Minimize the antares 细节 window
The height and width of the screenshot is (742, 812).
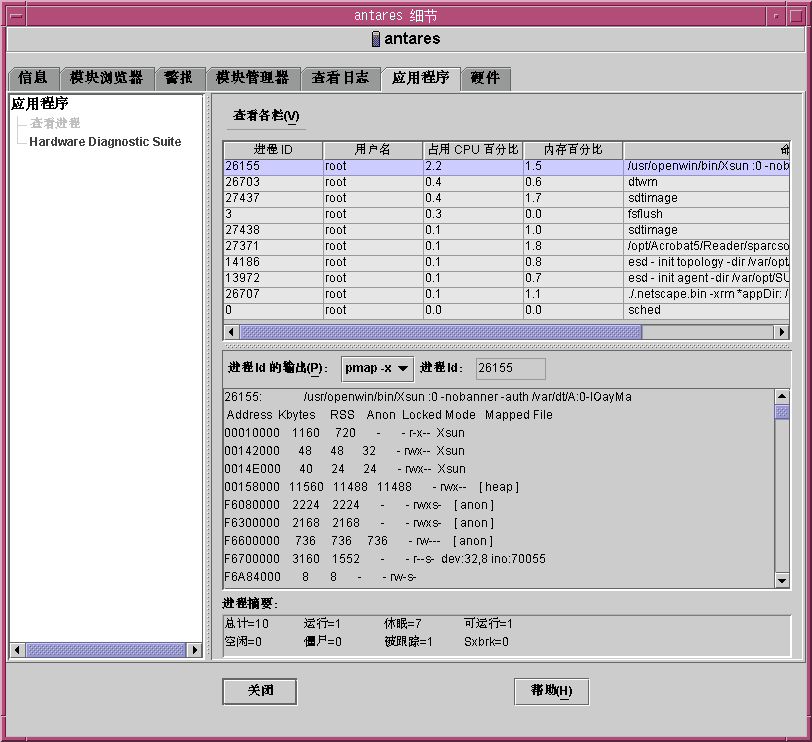pos(776,16)
